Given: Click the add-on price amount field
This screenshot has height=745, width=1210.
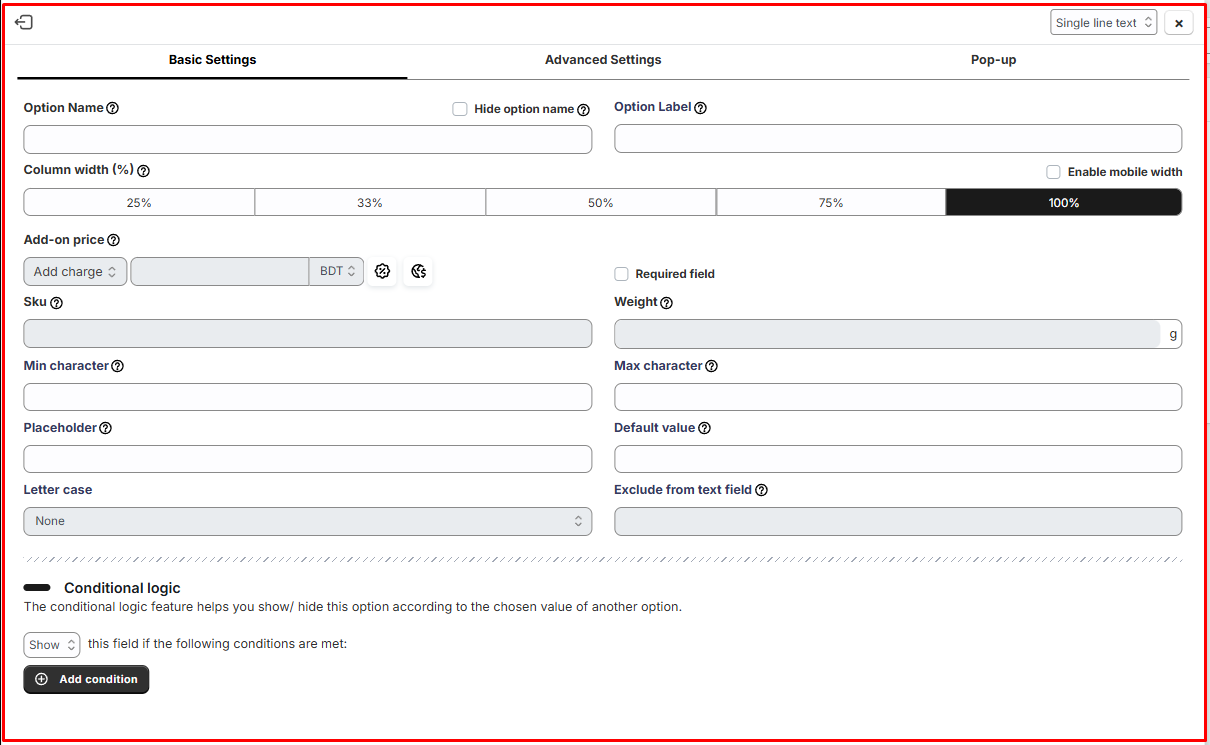Looking at the screenshot, I should tap(220, 272).
